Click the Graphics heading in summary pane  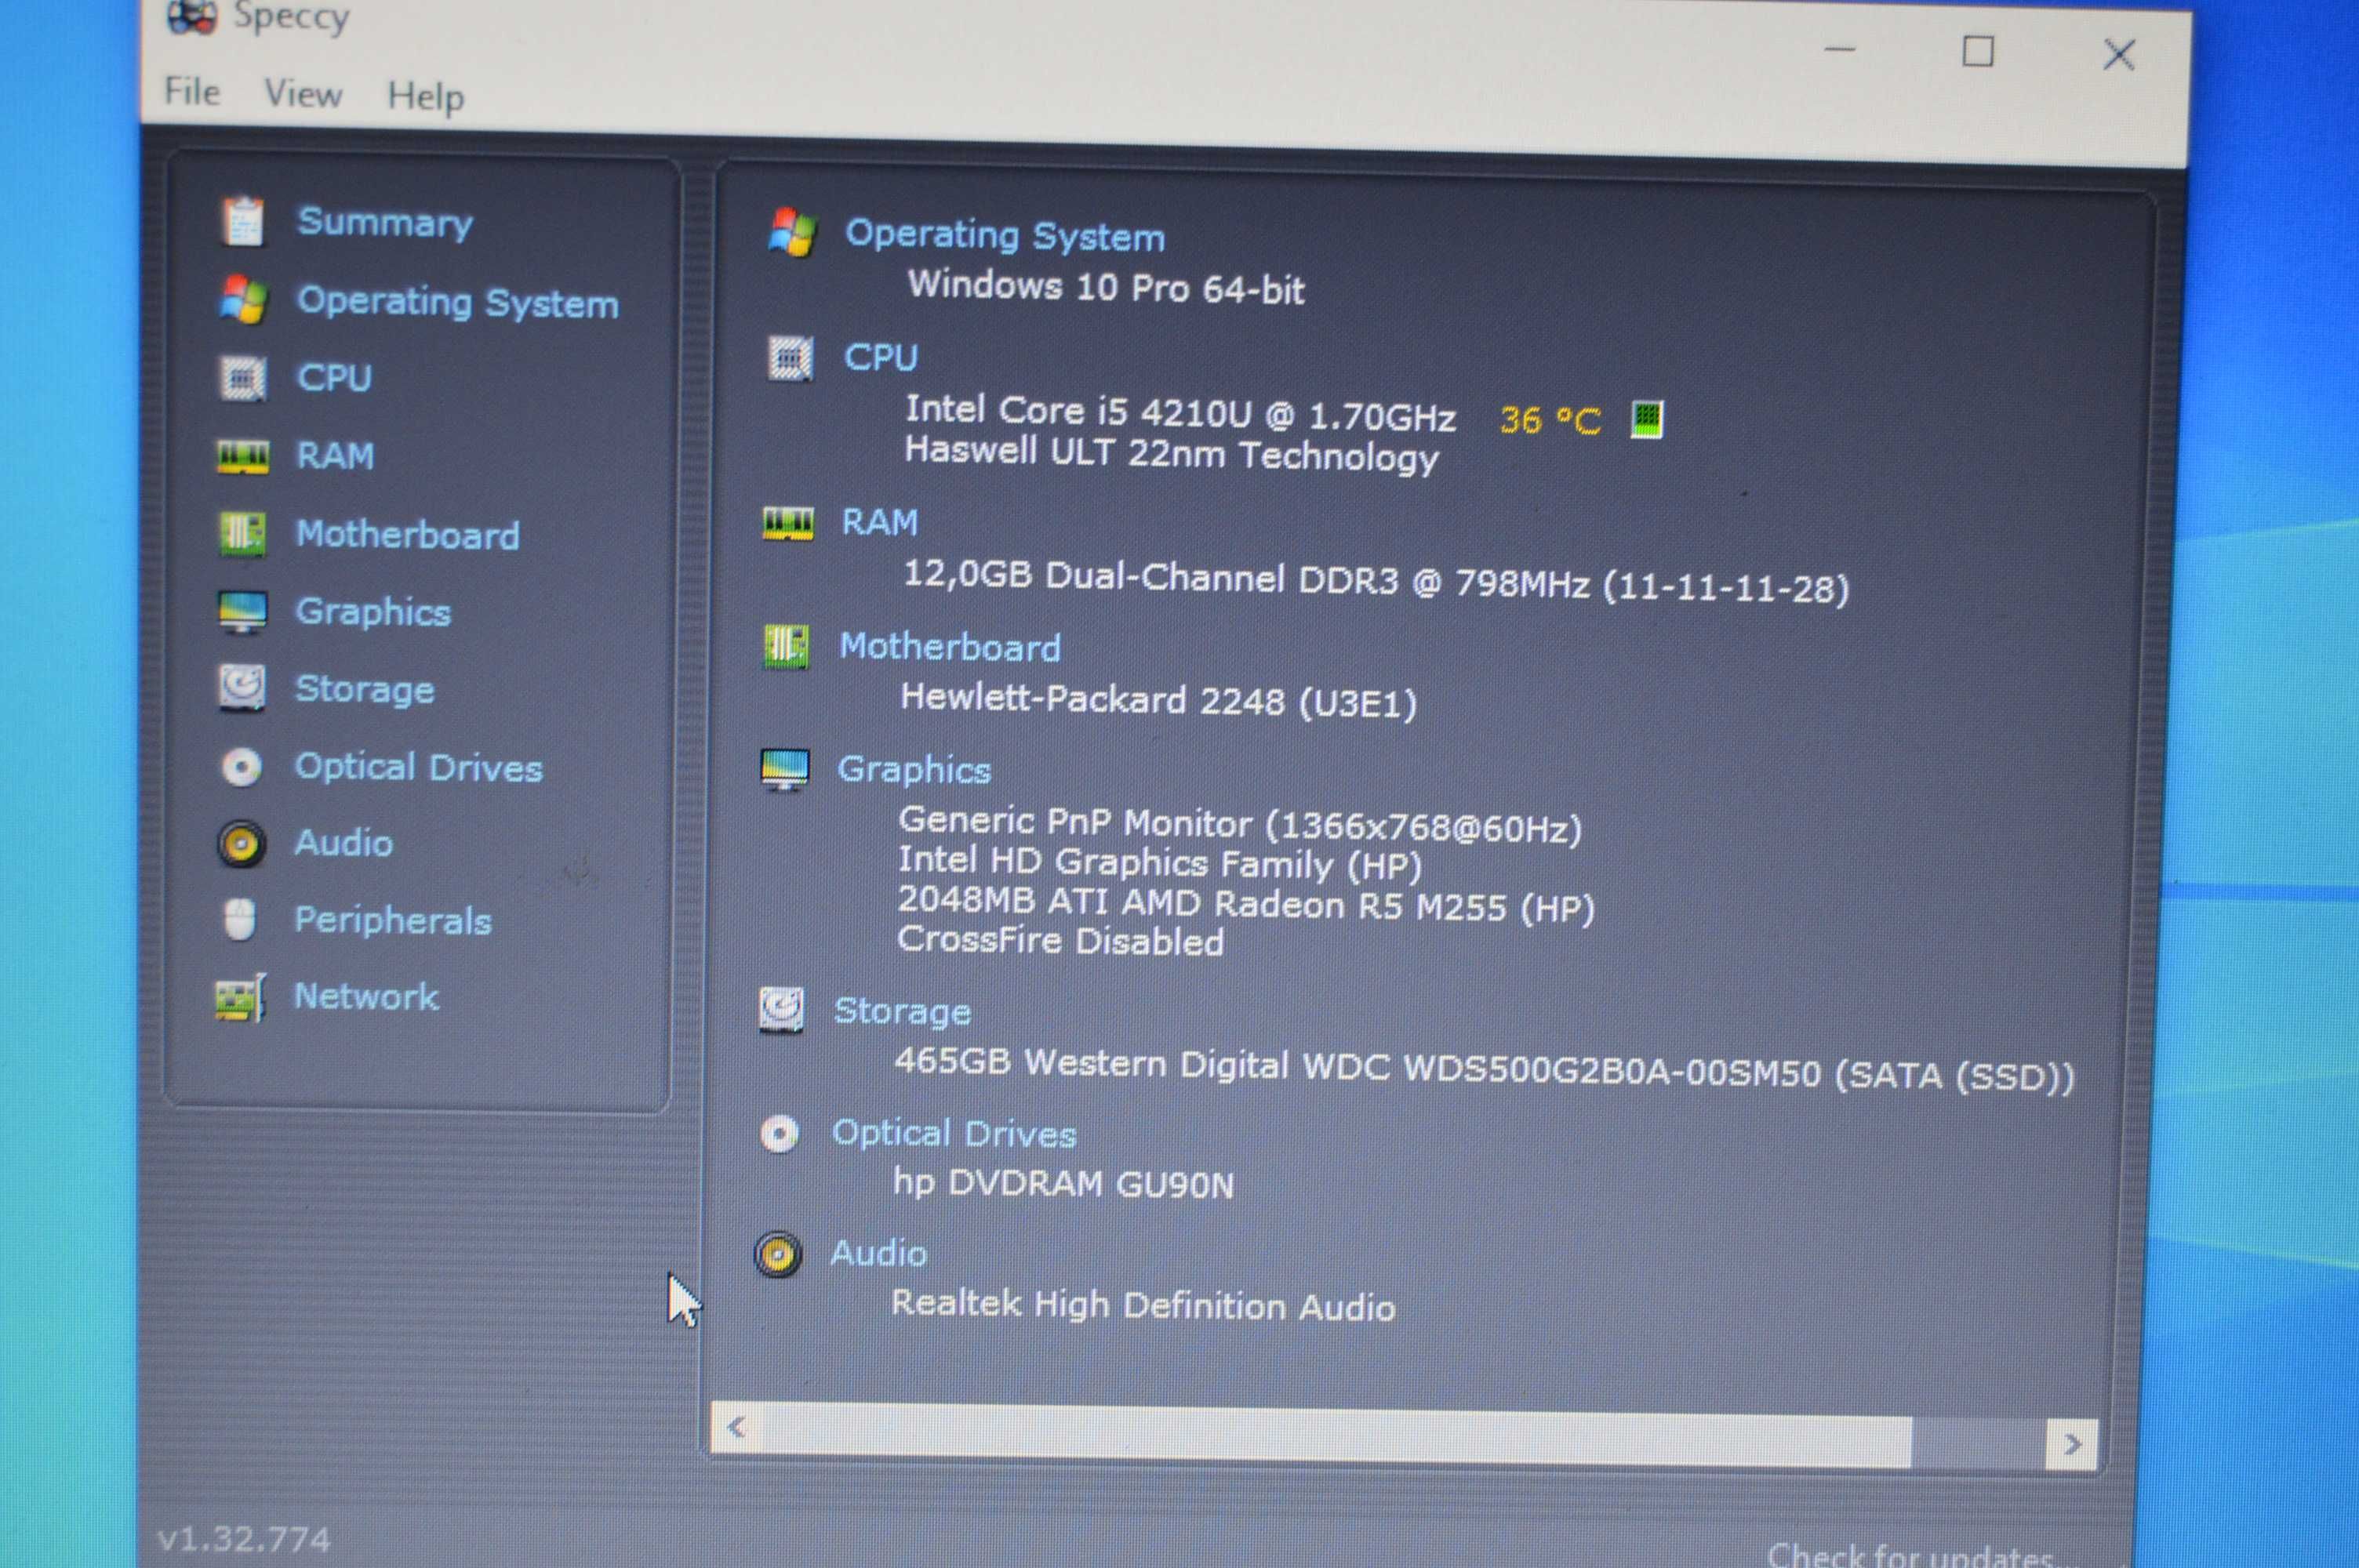click(914, 769)
